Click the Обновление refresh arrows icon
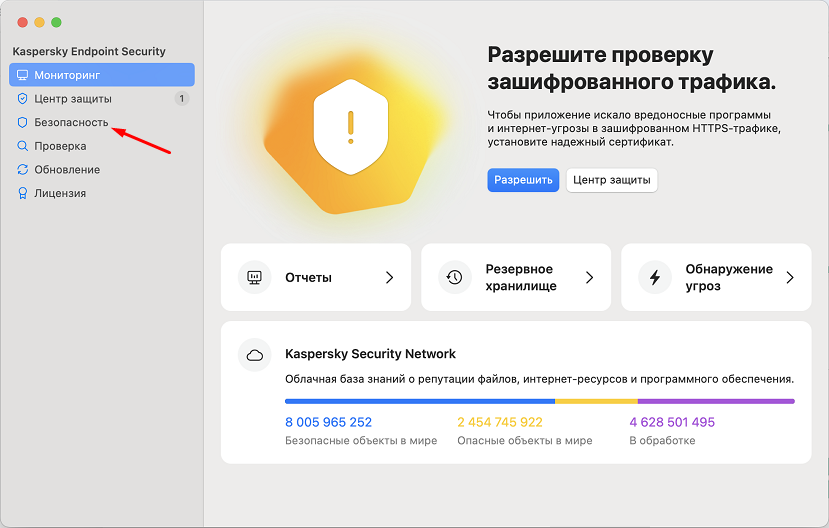This screenshot has height=528, width=829. (23, 170)
